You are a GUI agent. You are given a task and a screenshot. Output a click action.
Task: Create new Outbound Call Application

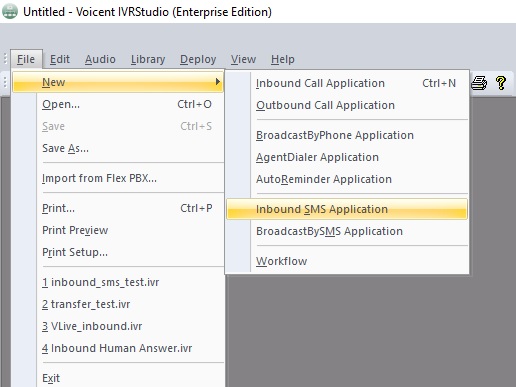click(x=347, y=105)
